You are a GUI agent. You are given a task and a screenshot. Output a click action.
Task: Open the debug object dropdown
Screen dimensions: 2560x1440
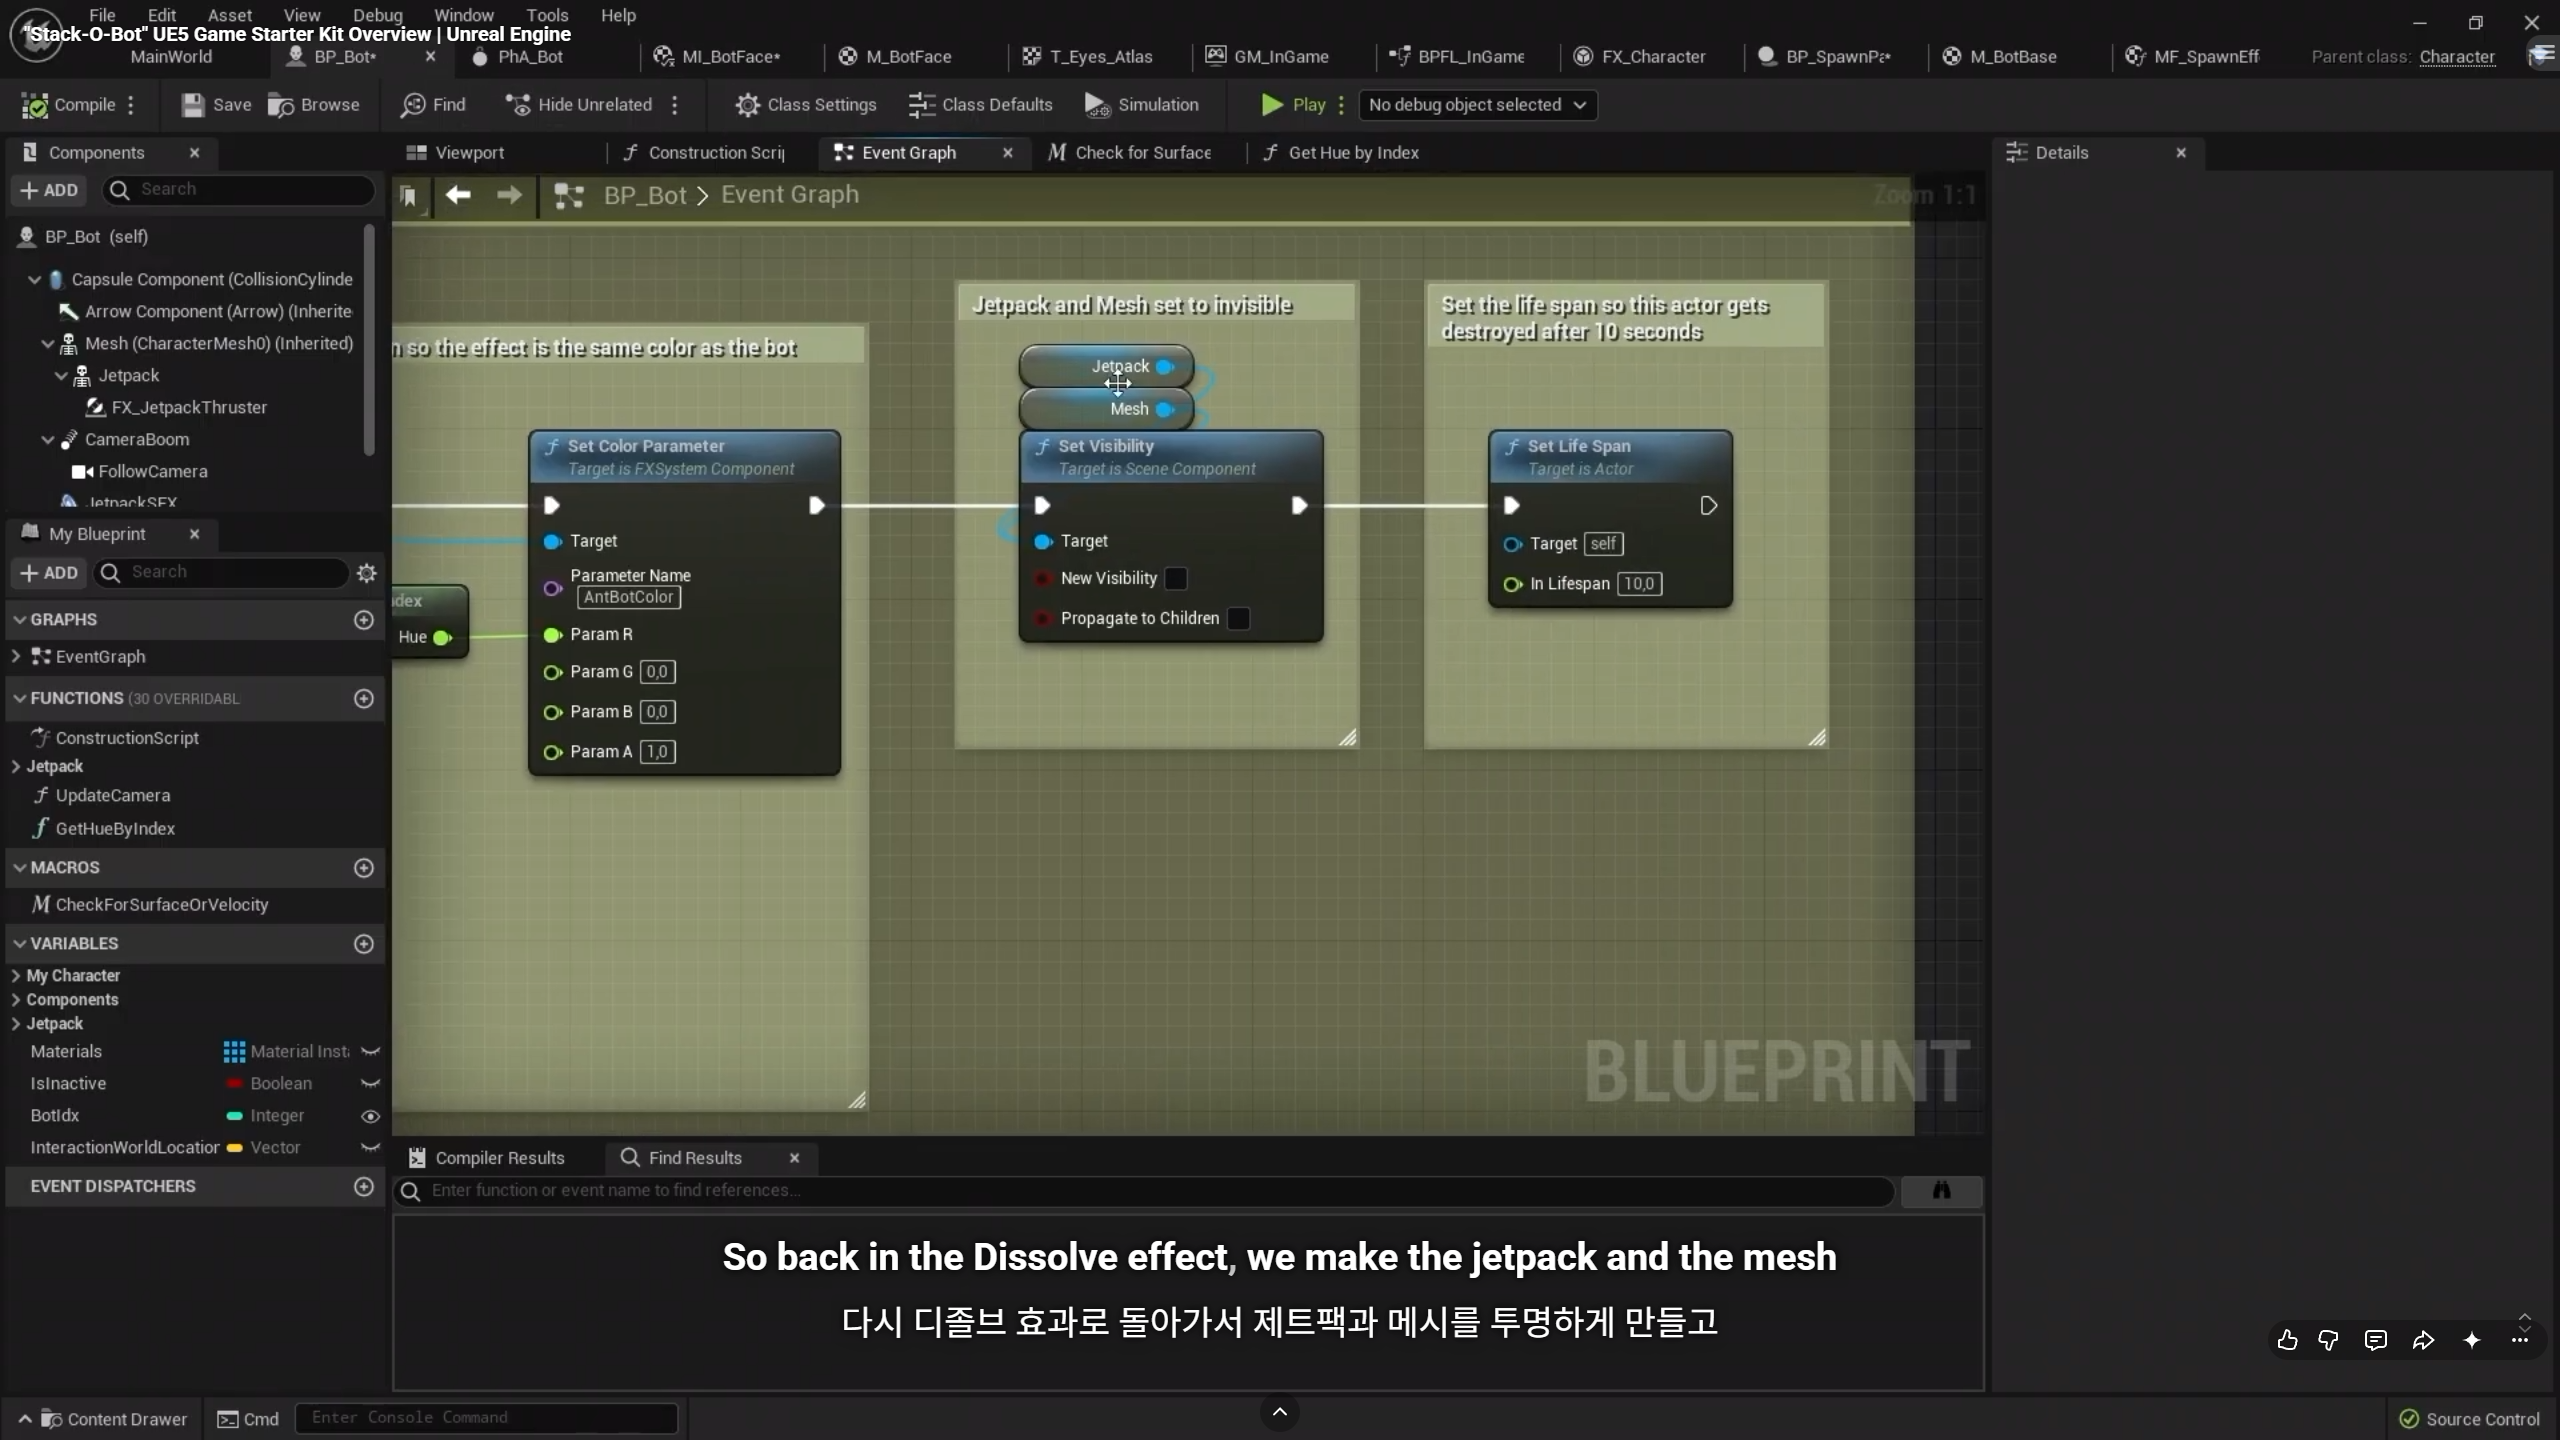(x=1477, y=105)
